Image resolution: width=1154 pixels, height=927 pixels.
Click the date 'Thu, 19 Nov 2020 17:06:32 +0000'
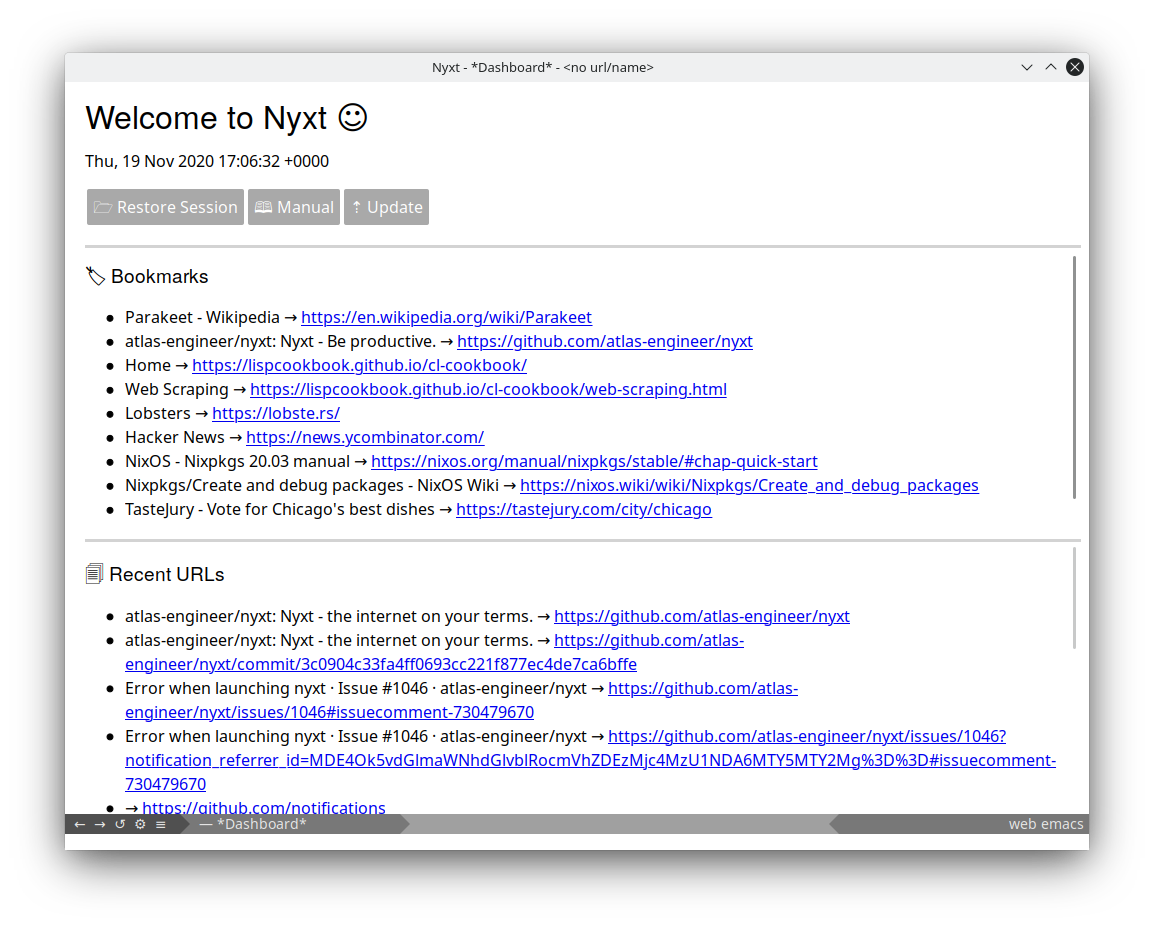click(x=207, y=162)
